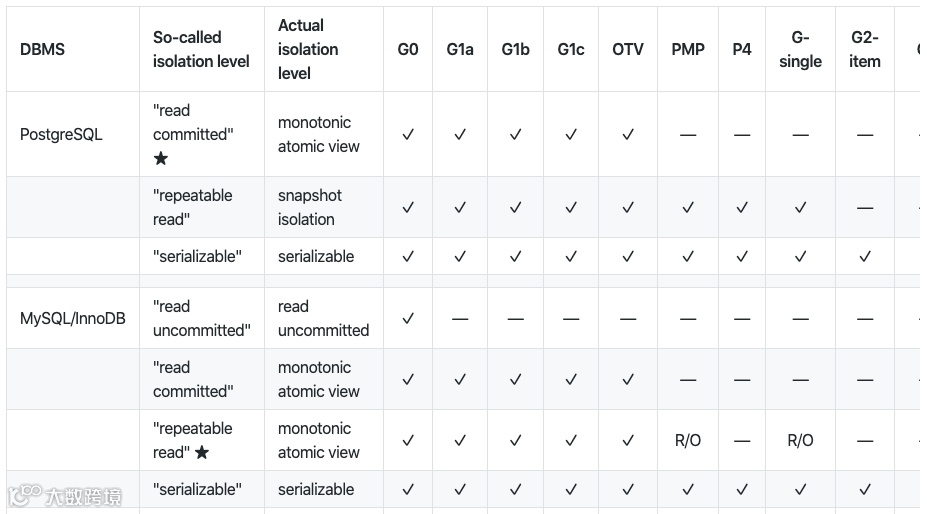Click the R/O value in the PMP column
The height and width of the screenshot is (514, 927).
tap(688, 440)
